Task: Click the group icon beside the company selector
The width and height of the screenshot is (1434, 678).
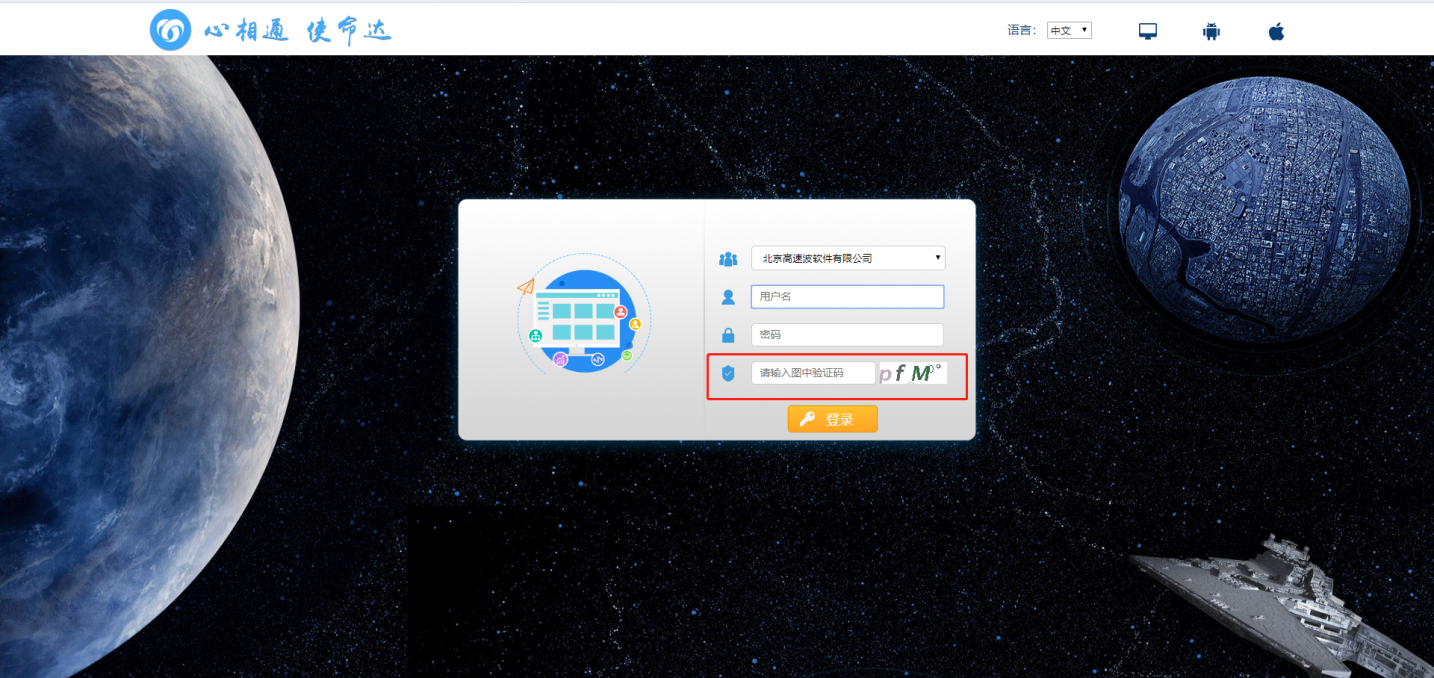Action: pyautogui.click(x=728, y=259)
